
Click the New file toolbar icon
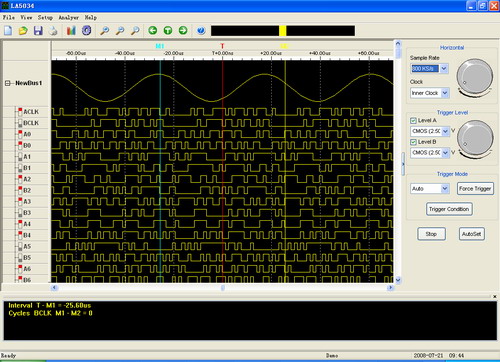[x=8, y=31]
